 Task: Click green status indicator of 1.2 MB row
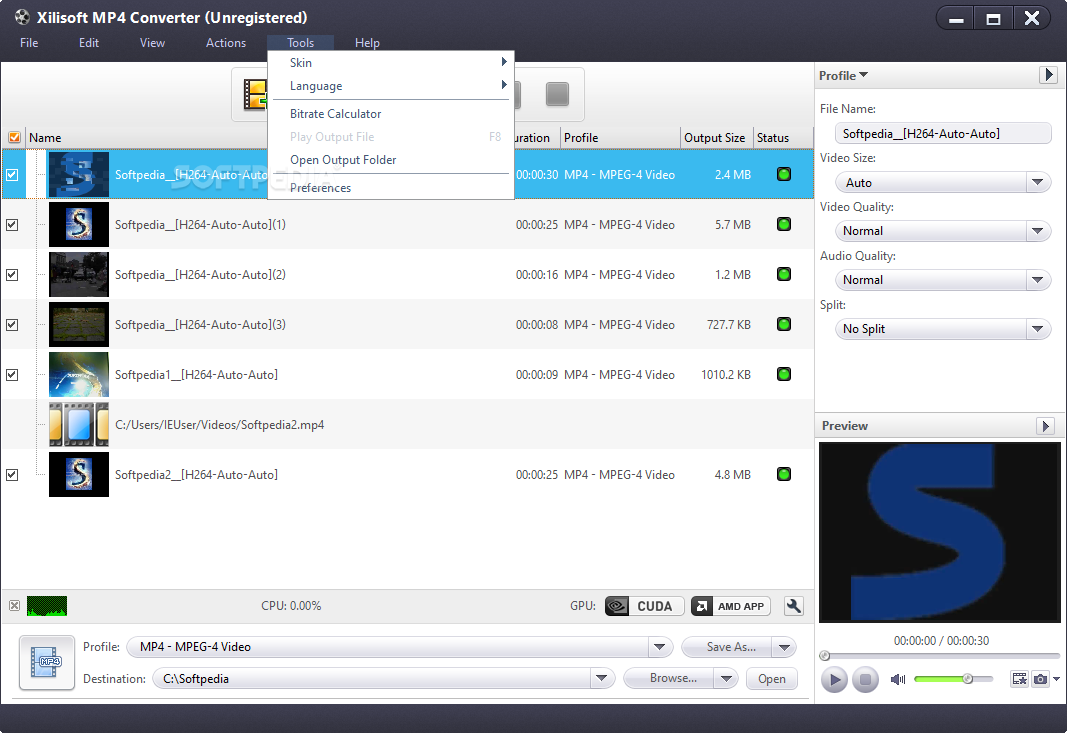point(784,274)
